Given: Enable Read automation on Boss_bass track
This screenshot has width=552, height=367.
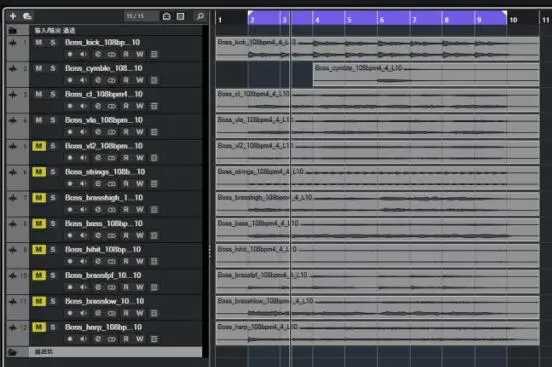Looking at the screenshot, I should click(x=126, y=235).
